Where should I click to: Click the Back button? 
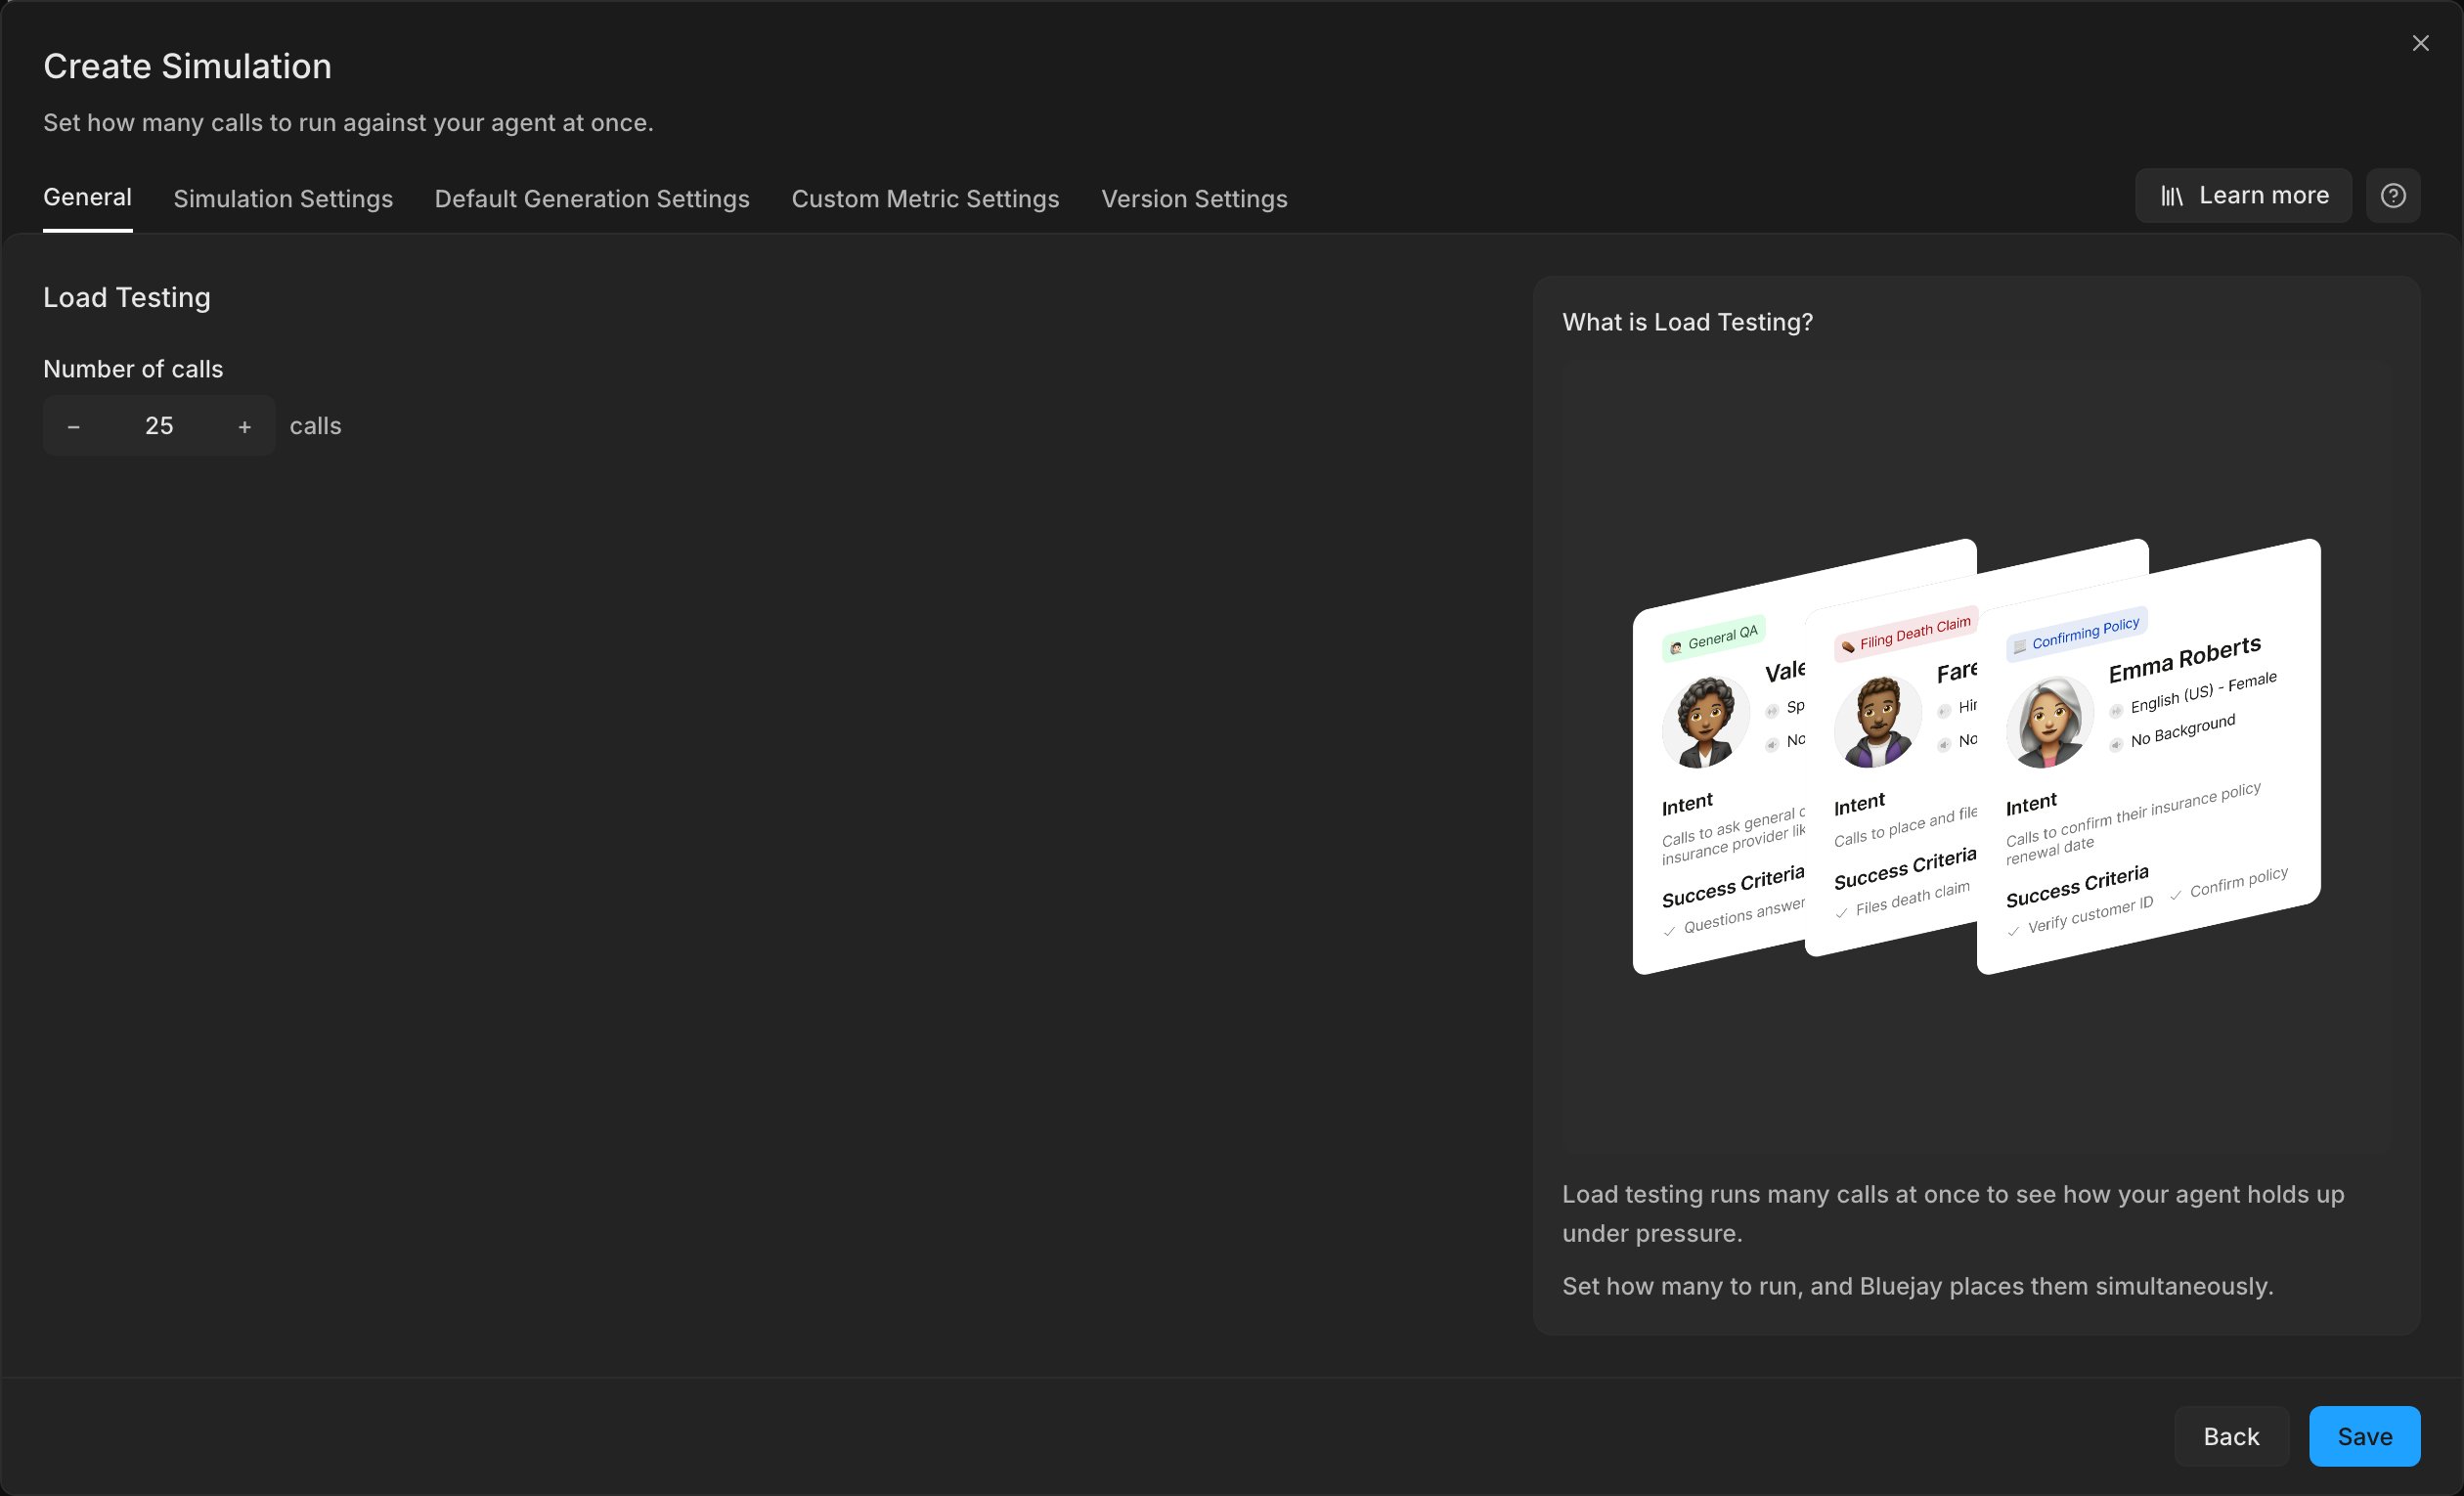click(x=2231, y=1436)
